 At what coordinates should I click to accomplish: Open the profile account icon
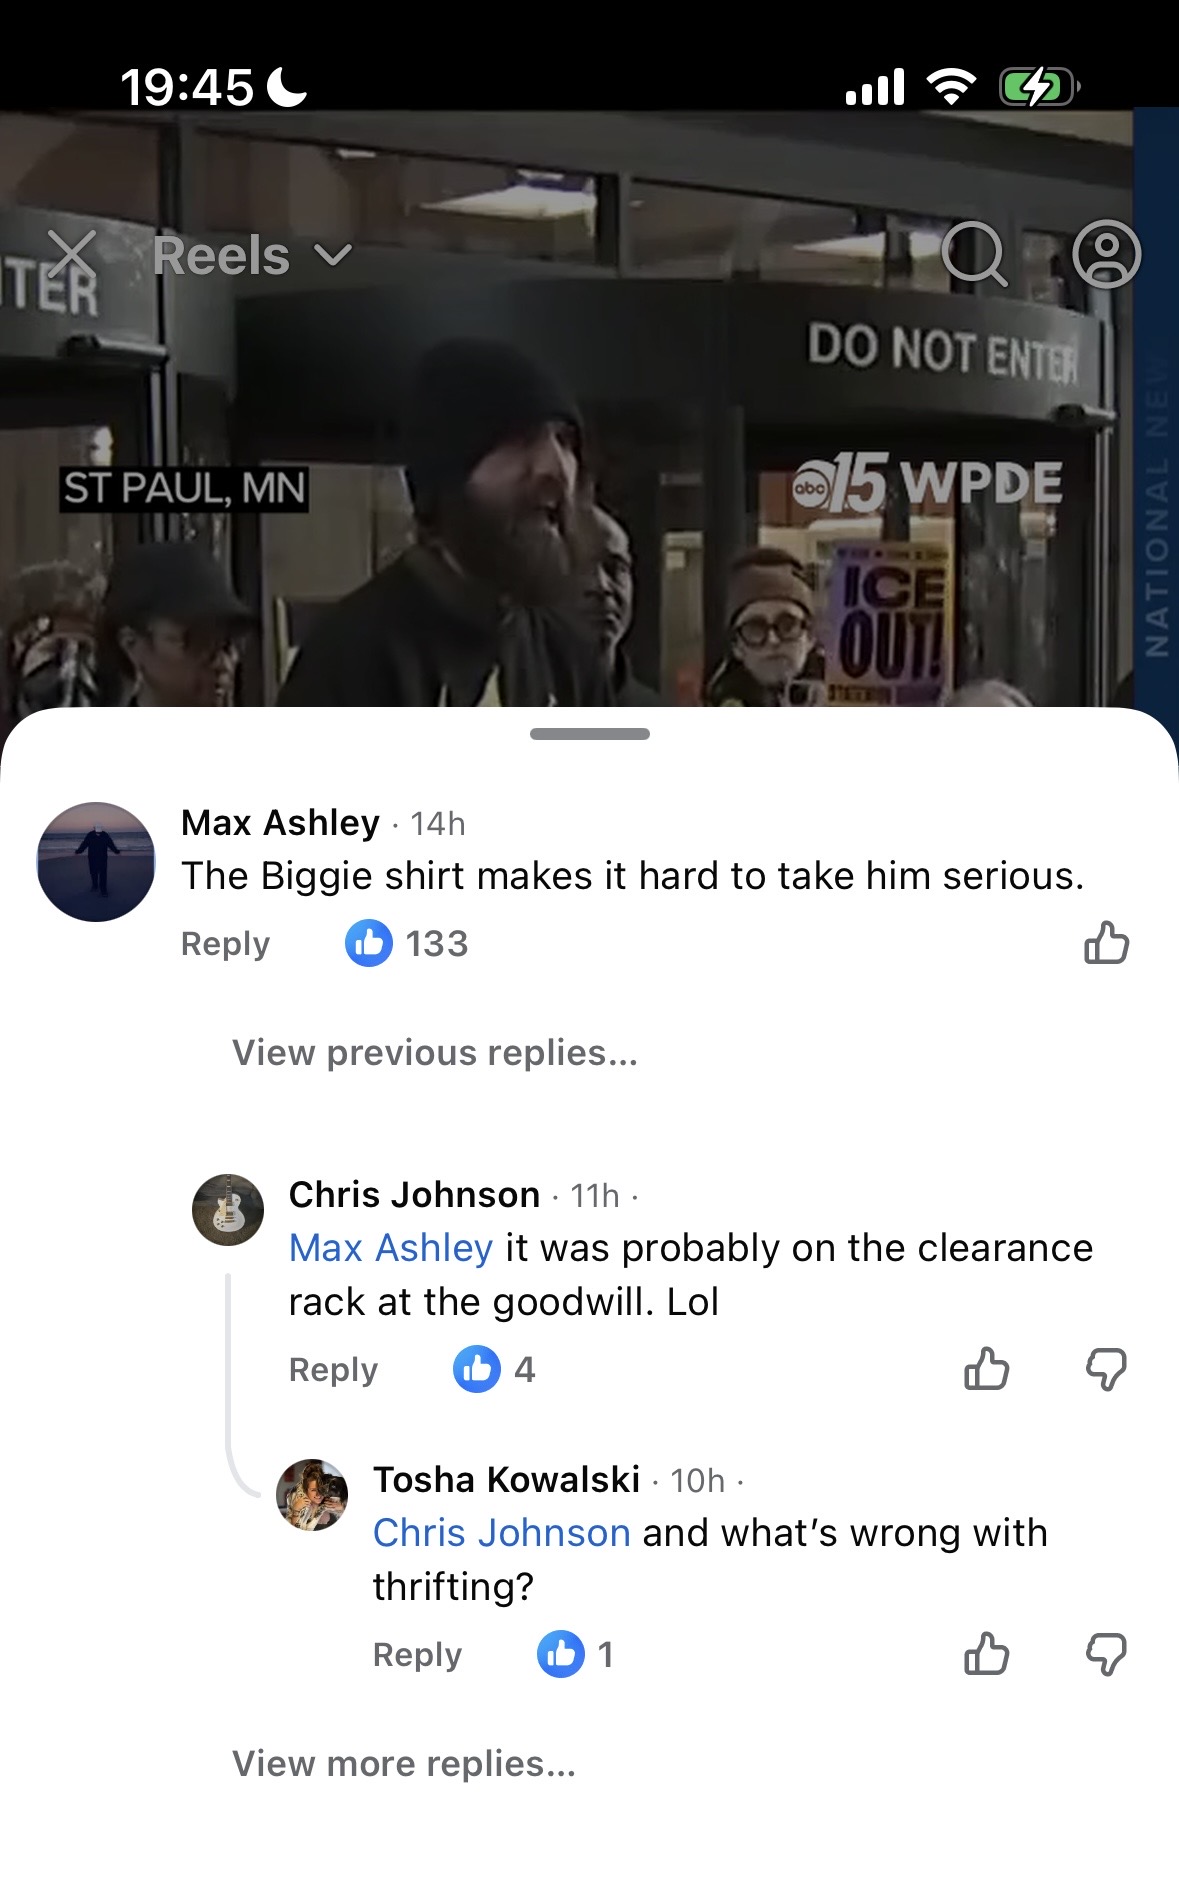[x=1106, y=254]
